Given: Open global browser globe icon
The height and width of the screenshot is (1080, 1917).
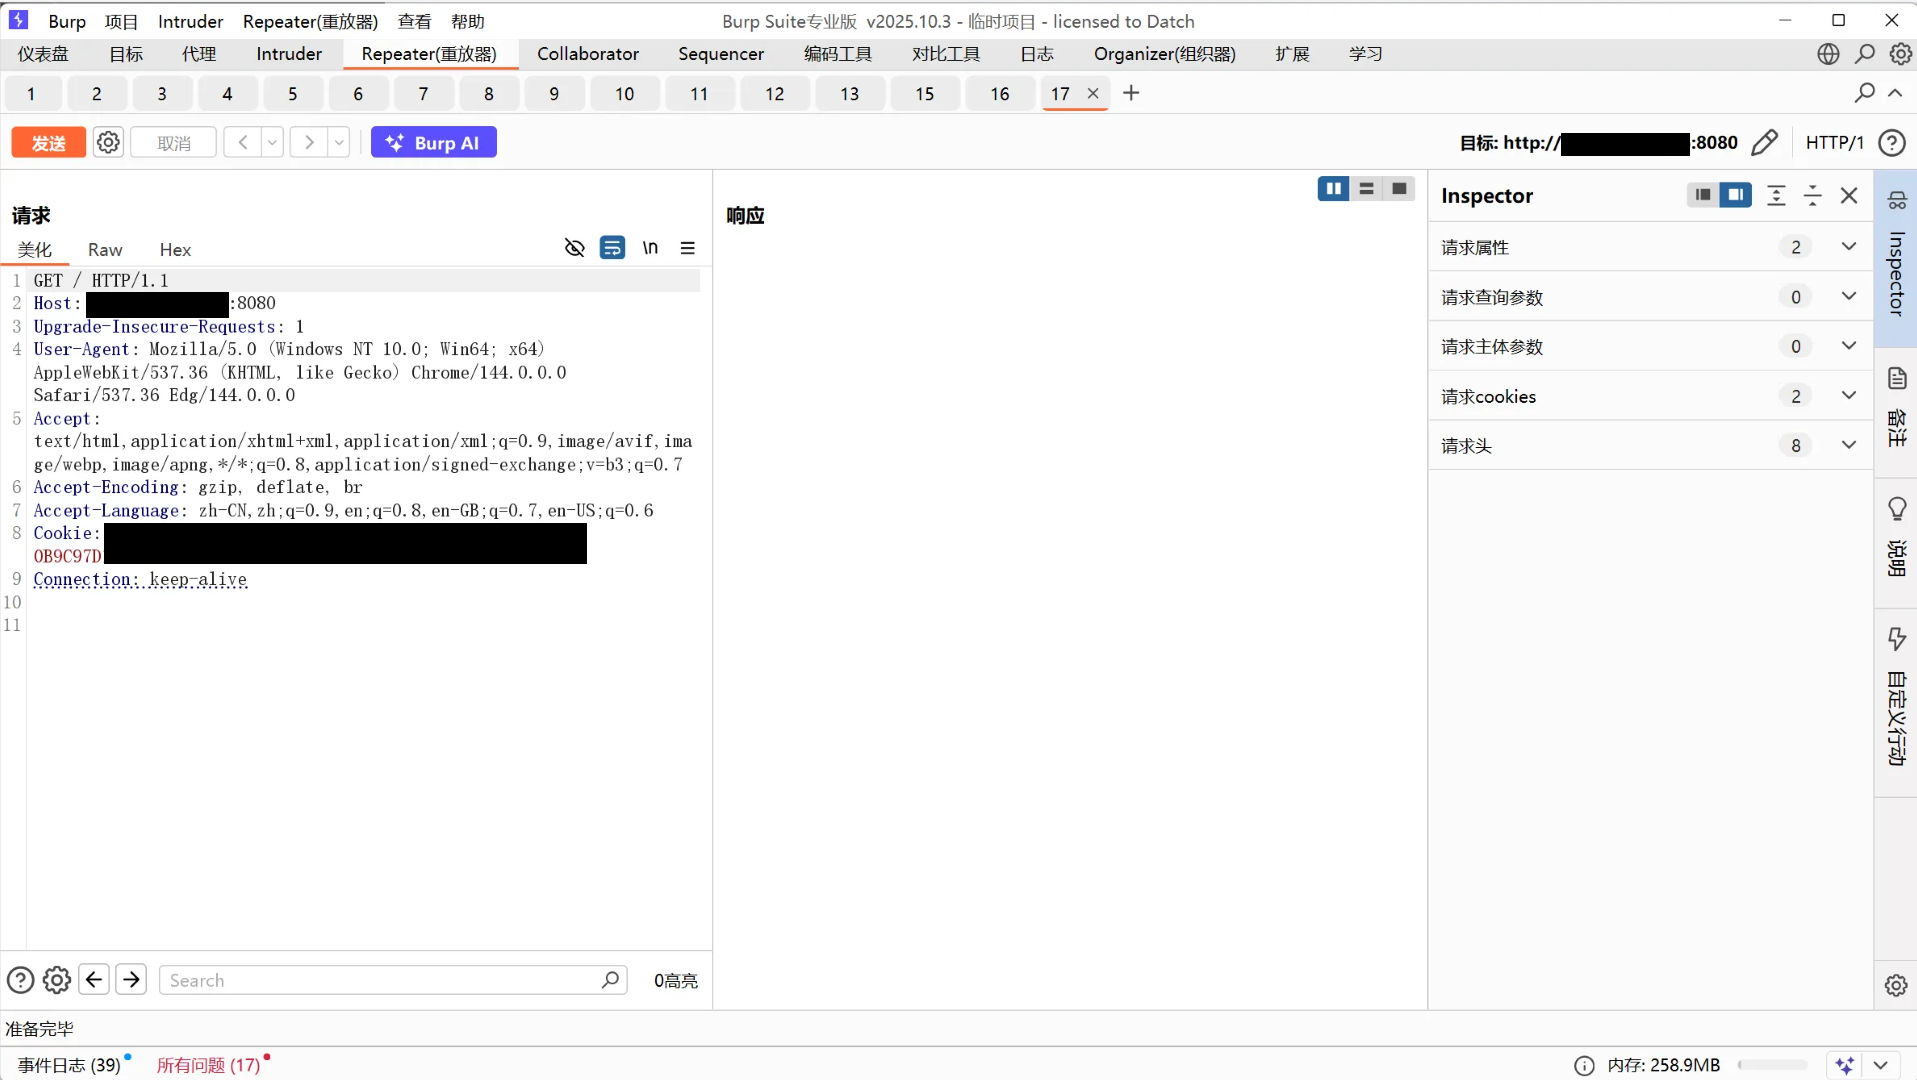Looking at the screenshot, I should [1828, 54].
